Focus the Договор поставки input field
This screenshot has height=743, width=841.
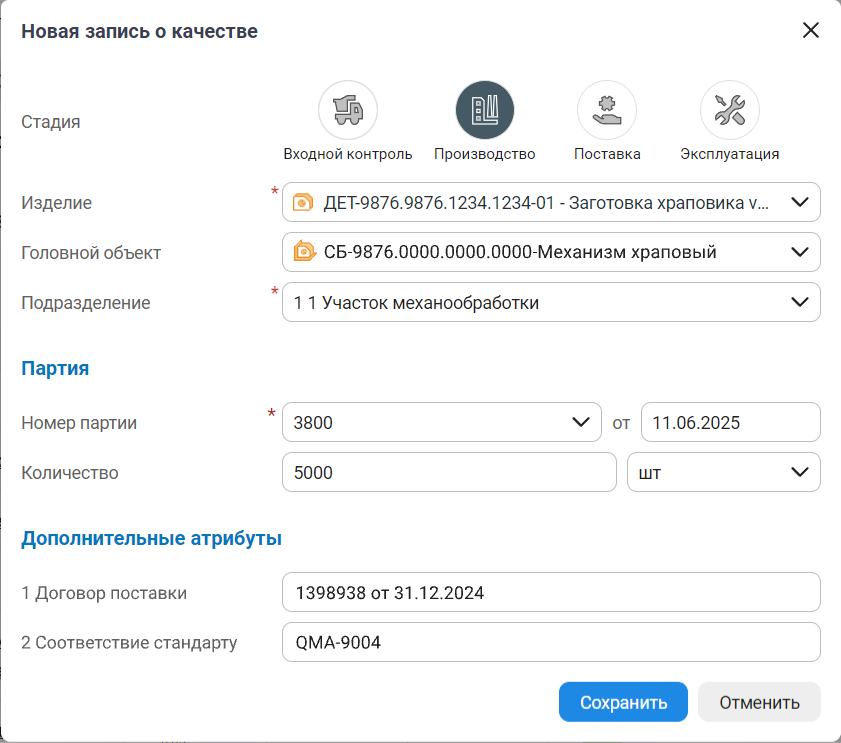click(551, 592)
